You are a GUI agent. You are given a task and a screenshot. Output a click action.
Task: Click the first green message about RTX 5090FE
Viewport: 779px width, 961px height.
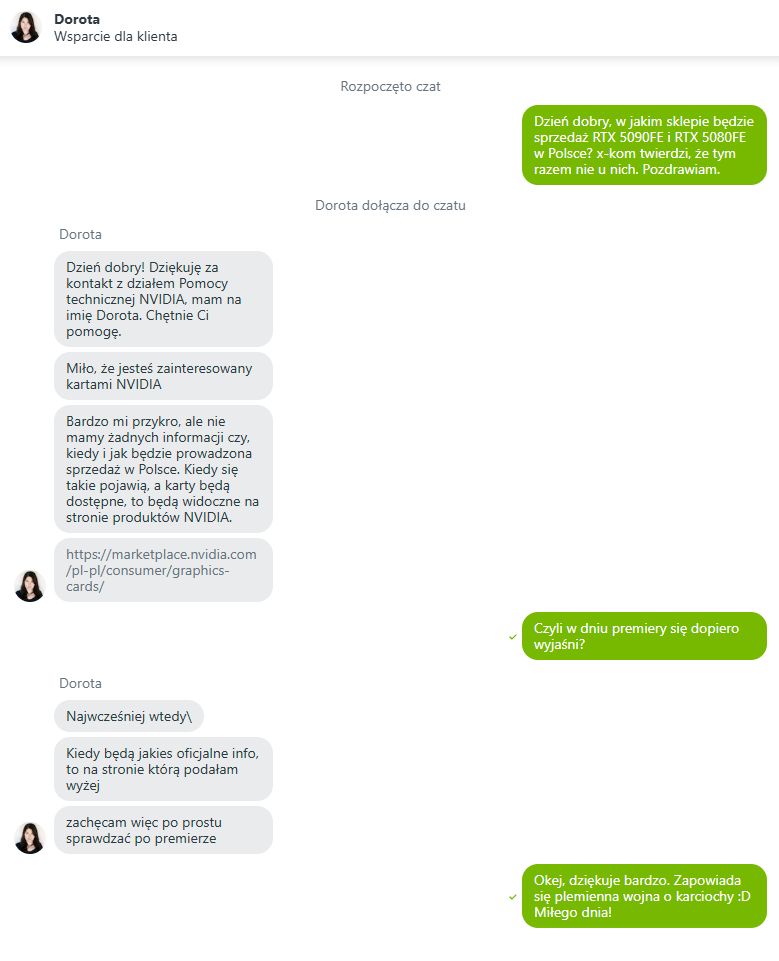coord(644,145)
